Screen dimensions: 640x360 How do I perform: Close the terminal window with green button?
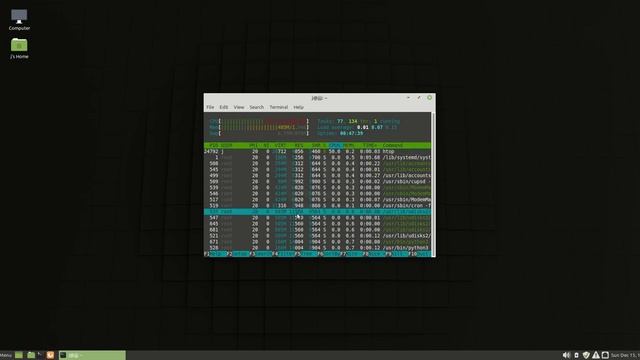point(429,98)
